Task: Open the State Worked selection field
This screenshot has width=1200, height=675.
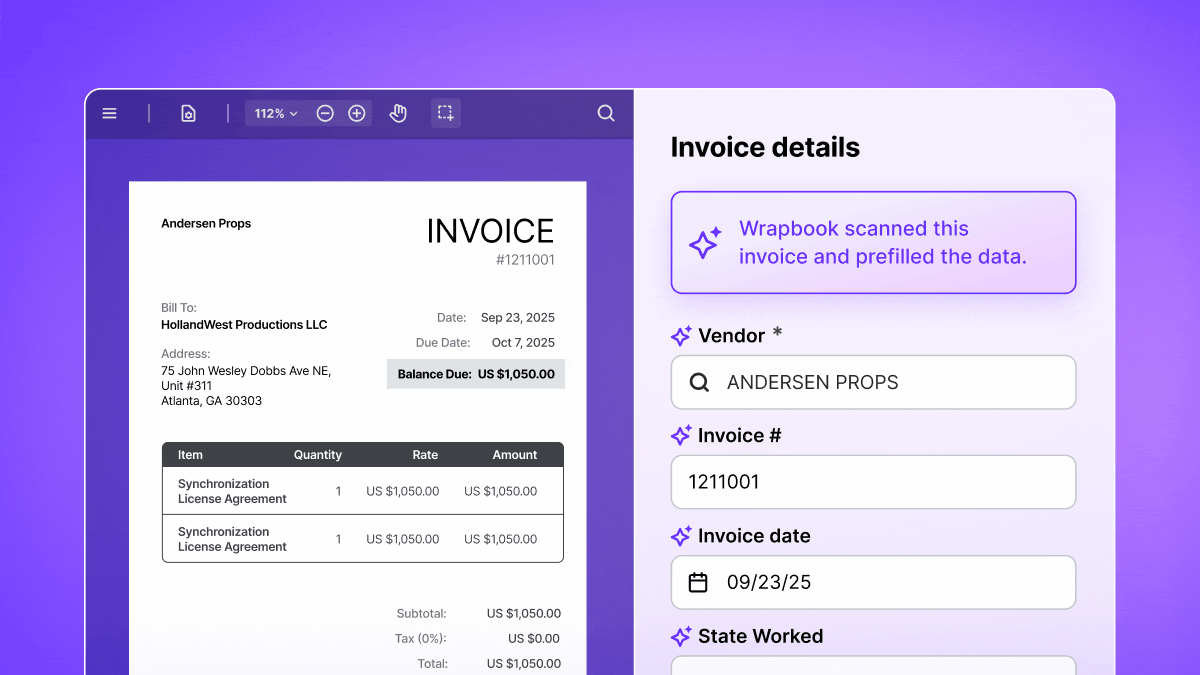Action: (x=873, y=668)
